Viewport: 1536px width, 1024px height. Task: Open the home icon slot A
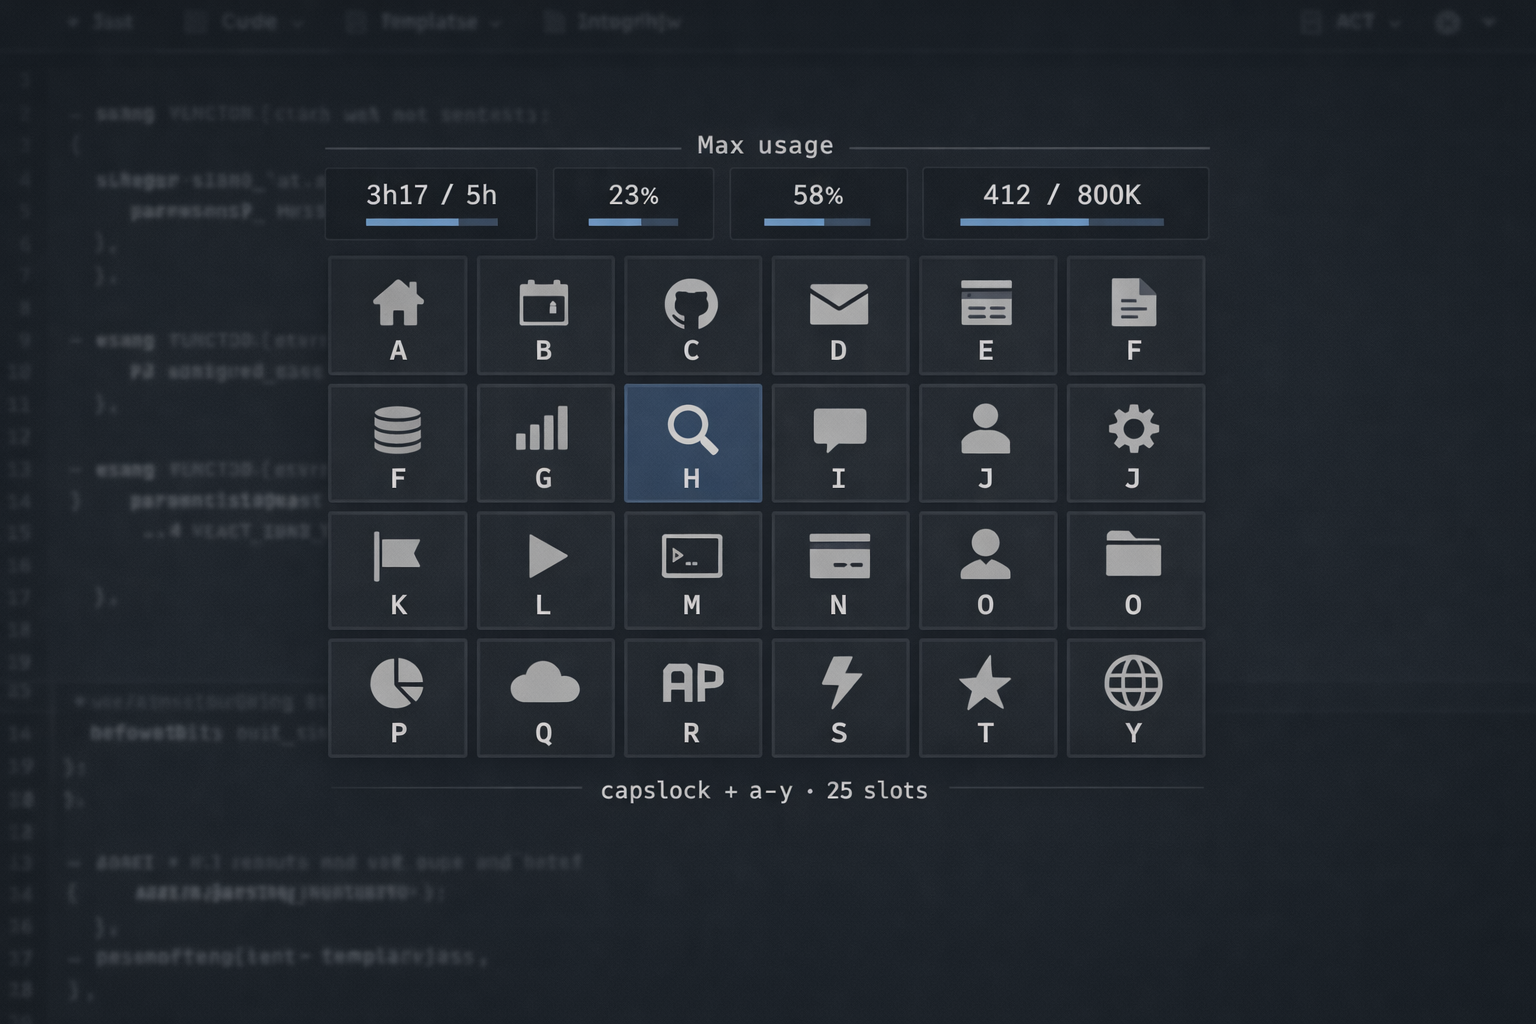(397, 316)
